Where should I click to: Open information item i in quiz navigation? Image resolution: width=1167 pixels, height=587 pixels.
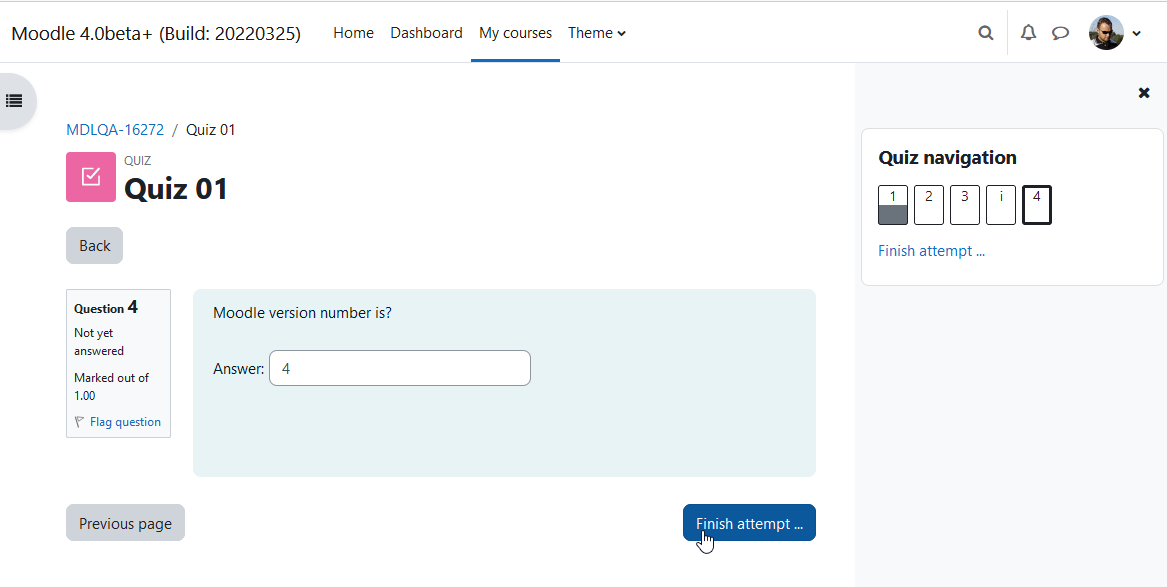coord(1001,205)
